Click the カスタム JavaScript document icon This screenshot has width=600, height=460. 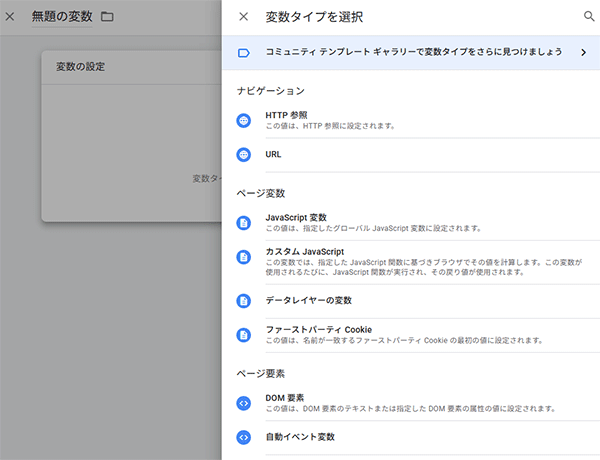click(x=243, y=257)
